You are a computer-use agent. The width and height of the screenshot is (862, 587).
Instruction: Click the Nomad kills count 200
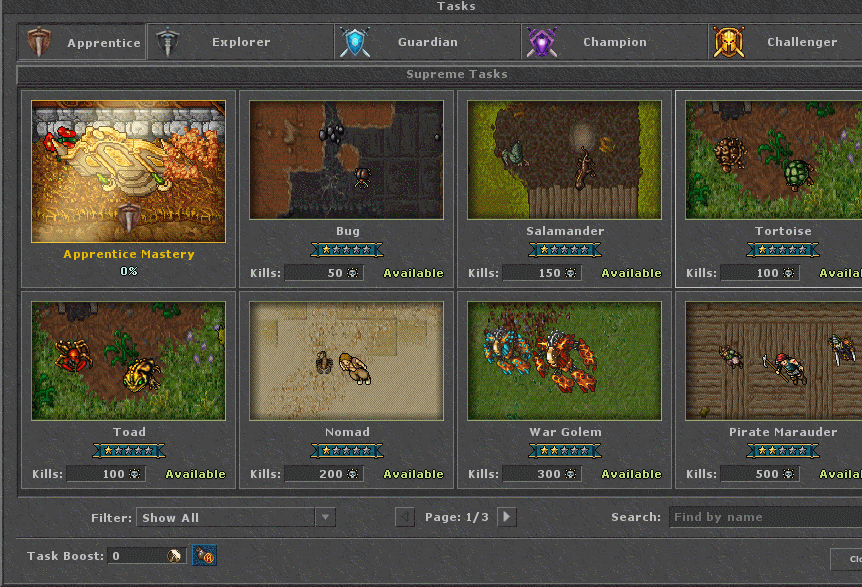tap(331, 474)
